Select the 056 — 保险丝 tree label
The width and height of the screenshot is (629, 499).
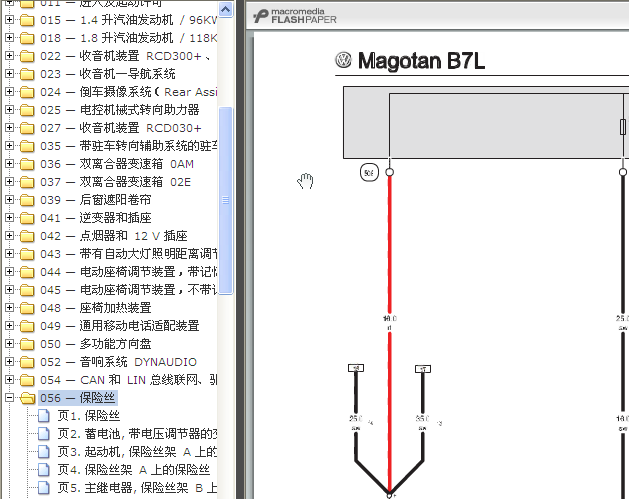[78, 398]
